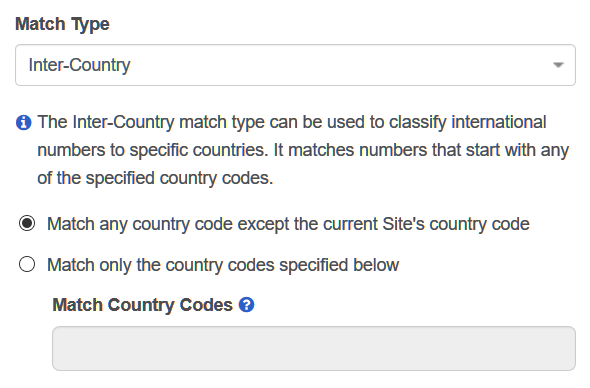Select 'Match any country code except' radio button

pyautogui.click(x=27, y=223)
